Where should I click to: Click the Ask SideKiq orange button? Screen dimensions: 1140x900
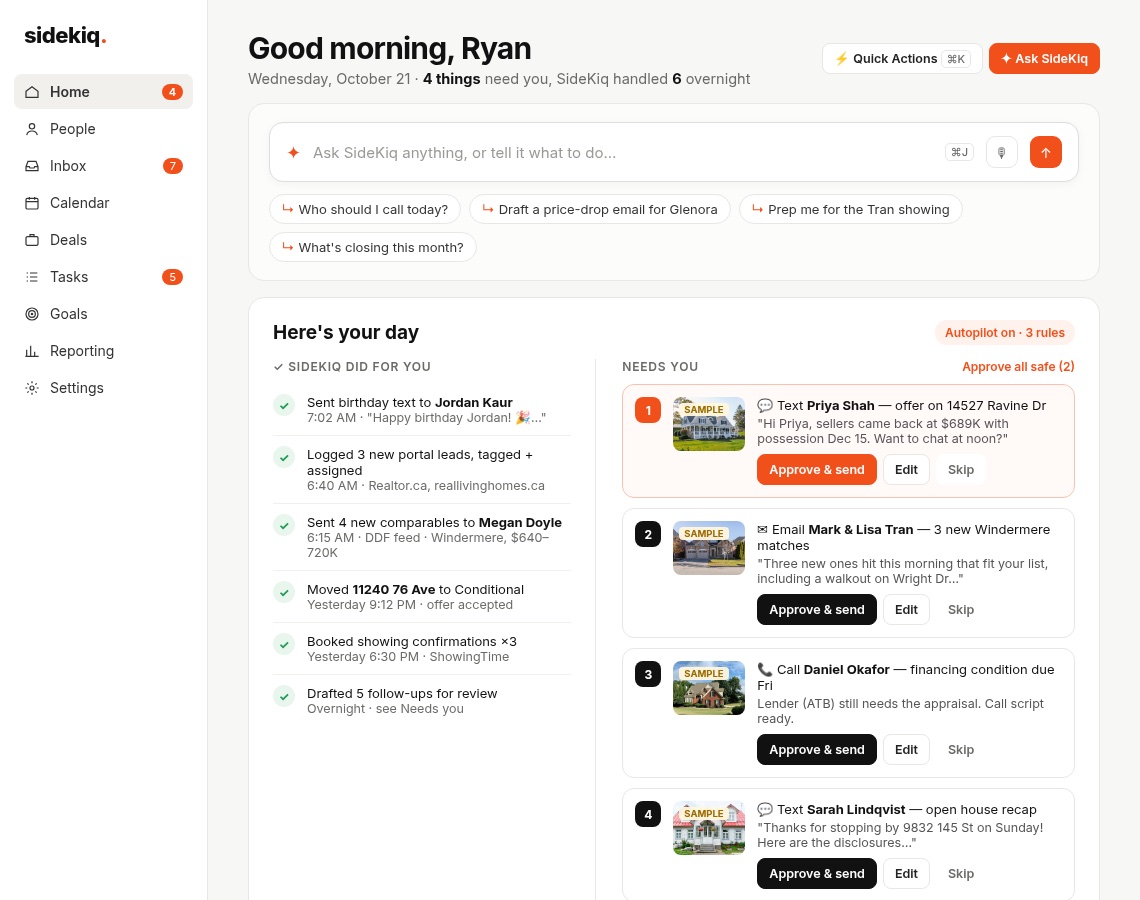tap(1044, 59)
